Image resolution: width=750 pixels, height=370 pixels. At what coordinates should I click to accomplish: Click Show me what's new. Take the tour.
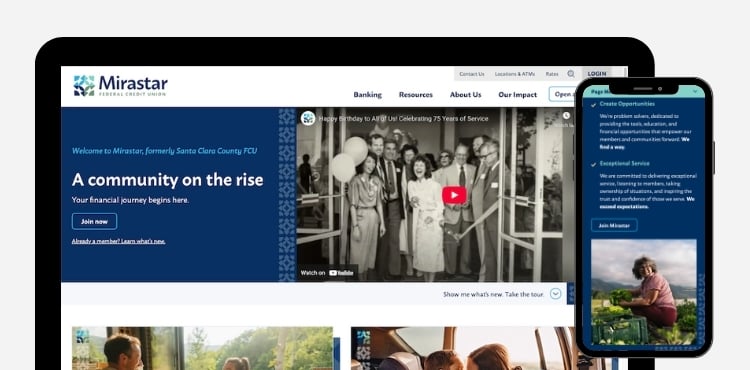[493, 294]
